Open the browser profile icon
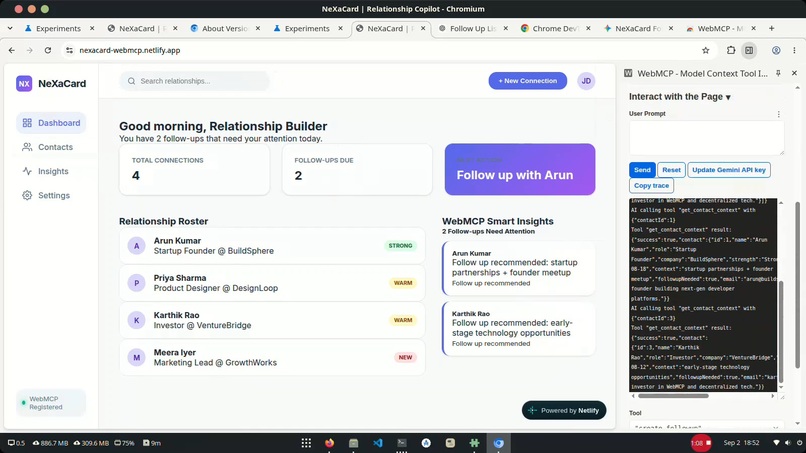The height and width of the screenshot is (453, 806). point(776,50)
